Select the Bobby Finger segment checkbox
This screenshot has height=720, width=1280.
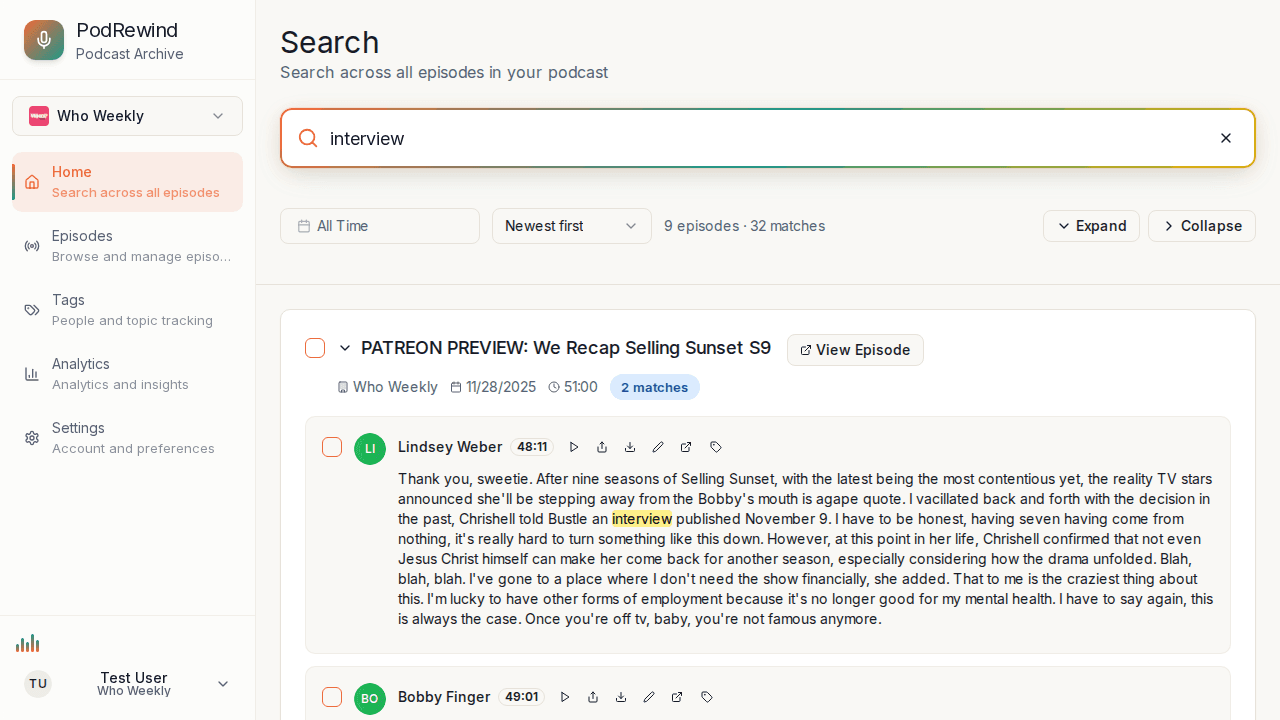332,697
